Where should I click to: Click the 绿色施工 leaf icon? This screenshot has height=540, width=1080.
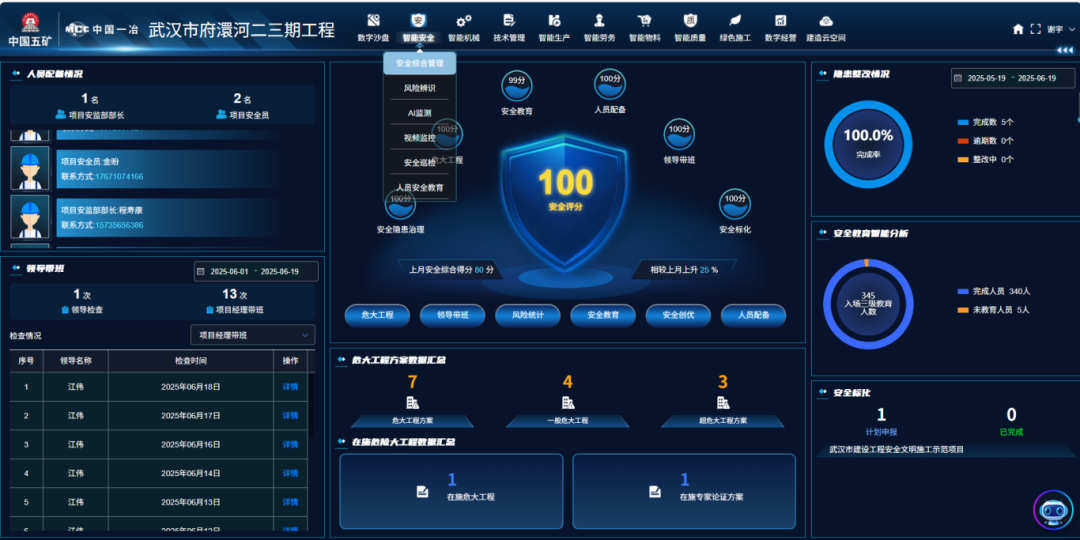tap(735, 21)
